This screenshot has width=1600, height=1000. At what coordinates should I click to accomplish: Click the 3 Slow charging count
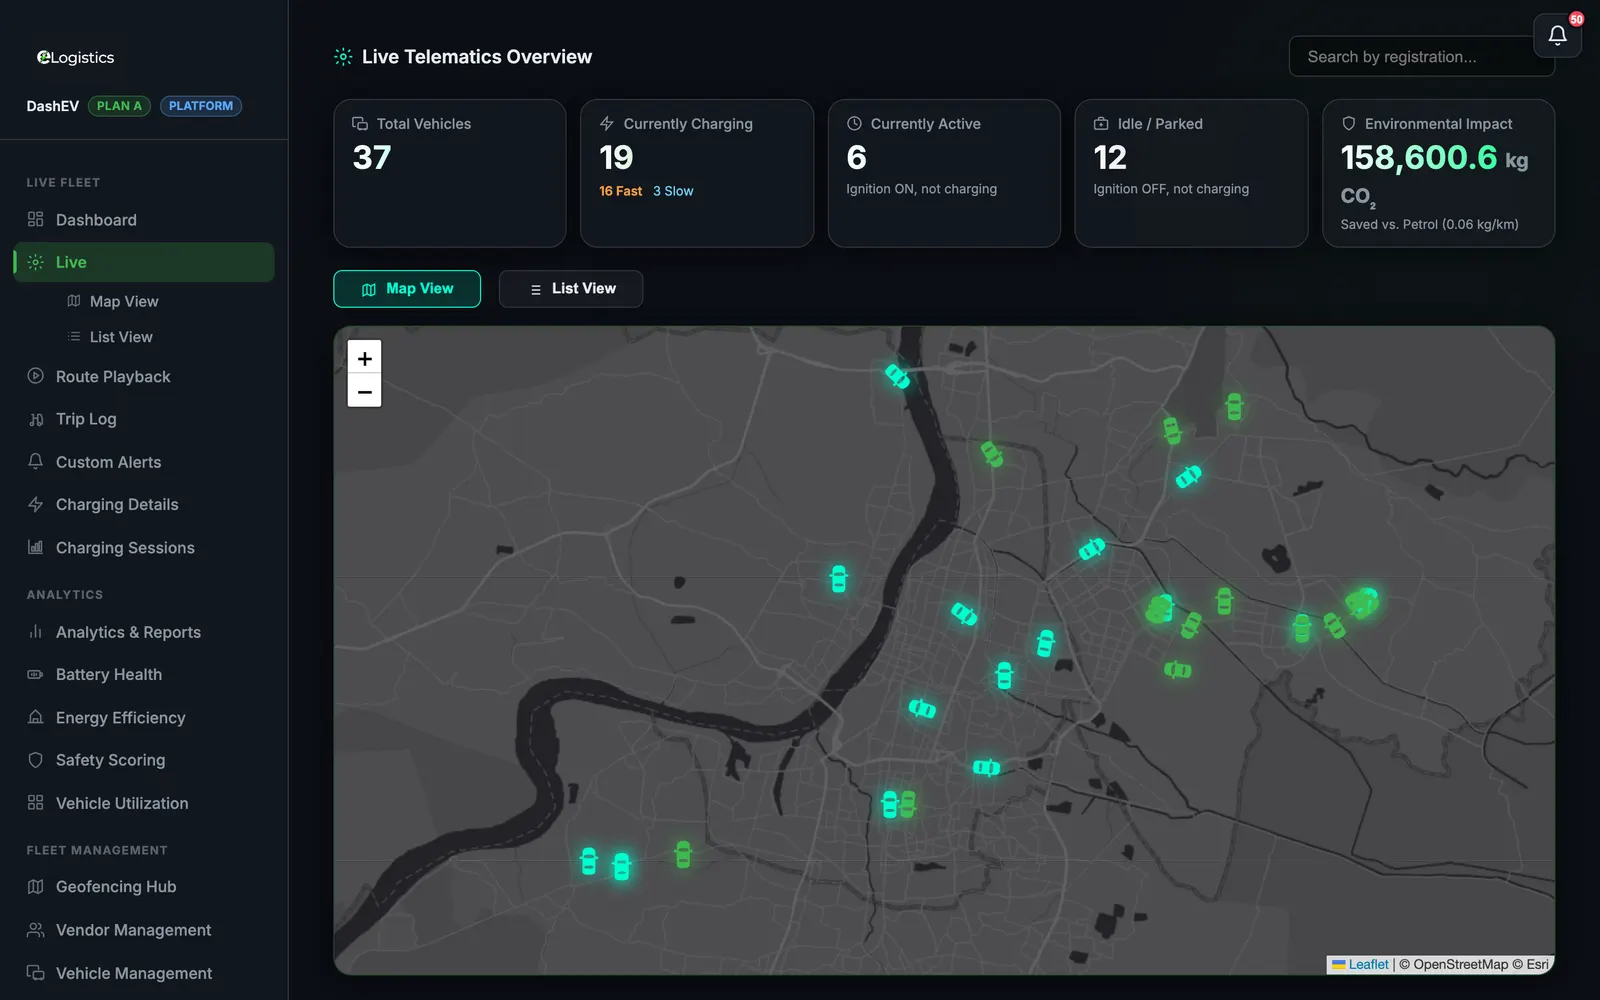pyautogui.click(x=673, y=191)
